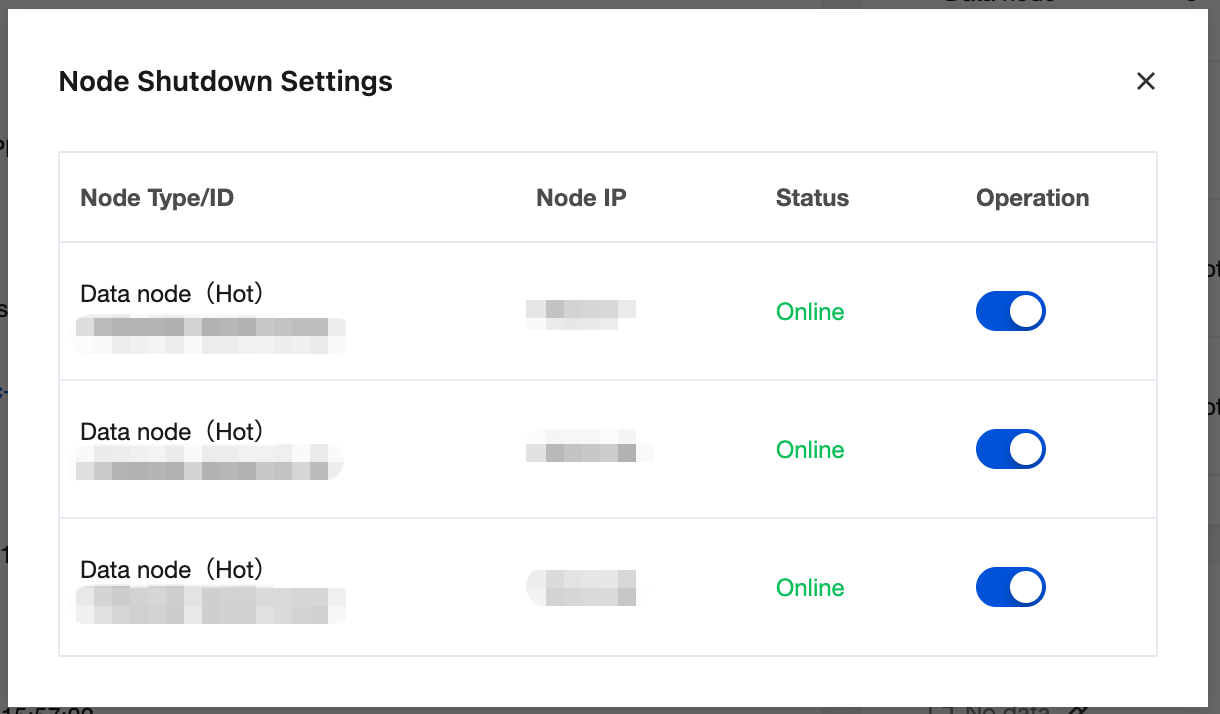
Task: Select the first Data node (Hot) label
Action: (x=172, y=294)
